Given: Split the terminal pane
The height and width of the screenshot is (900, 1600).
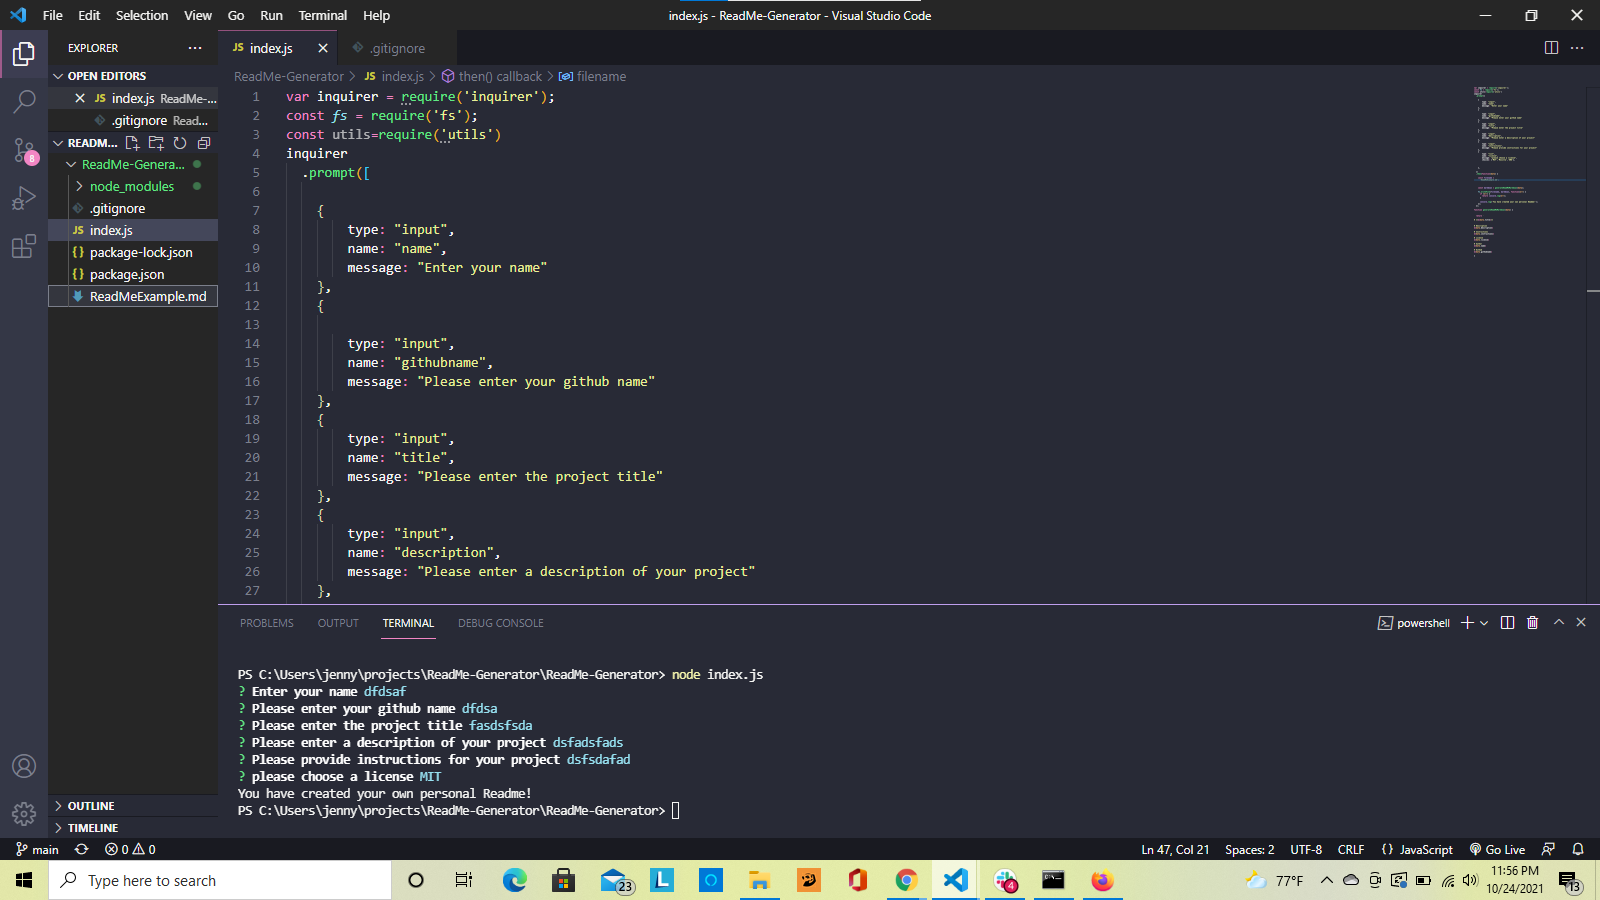Looking at the screenshot, I should pyautogui.click(x=1507, y=623).
